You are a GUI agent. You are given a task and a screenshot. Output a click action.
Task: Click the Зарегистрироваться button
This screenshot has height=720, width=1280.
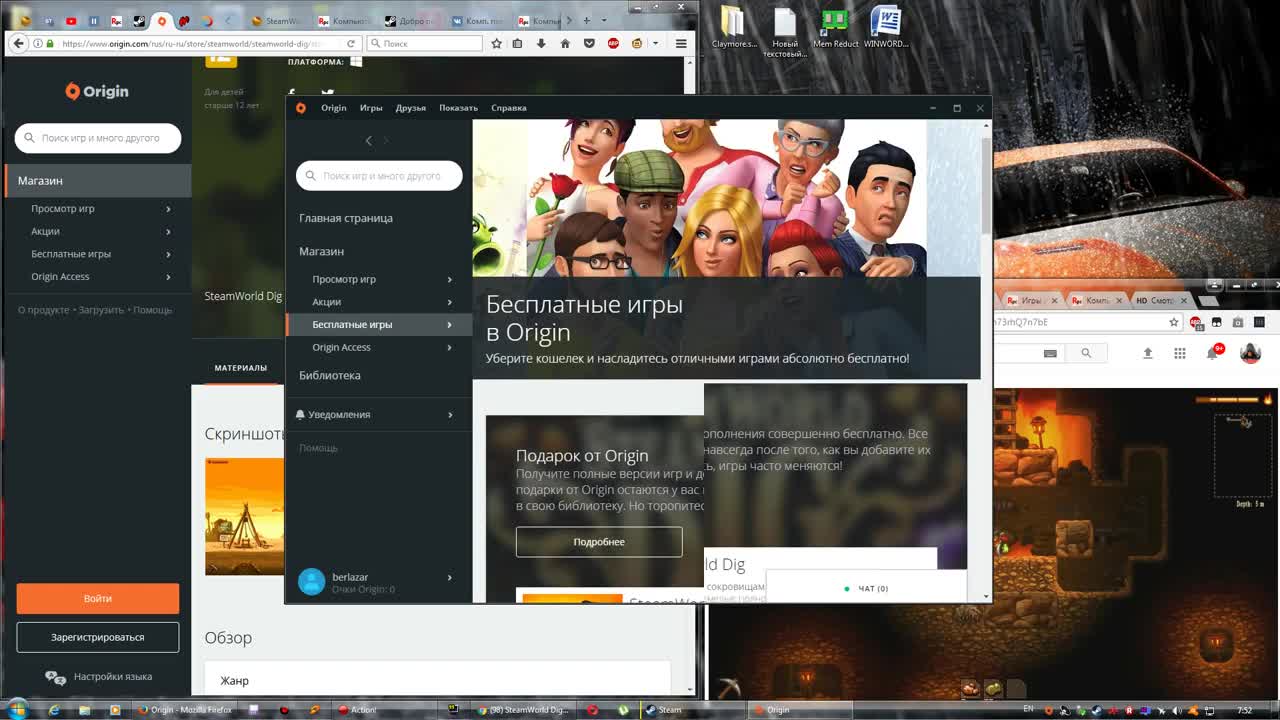98,637
